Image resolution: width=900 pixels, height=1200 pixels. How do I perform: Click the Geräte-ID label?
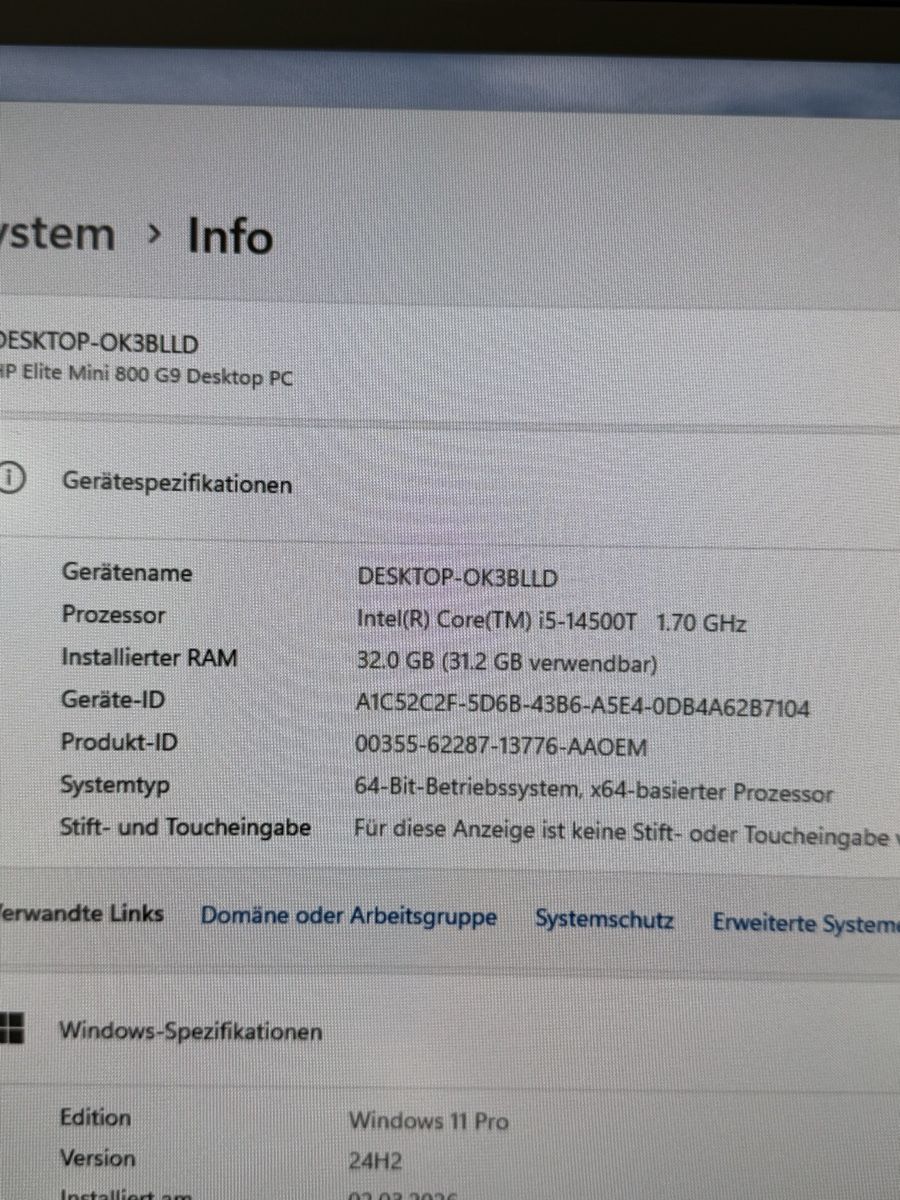[112, 700]
